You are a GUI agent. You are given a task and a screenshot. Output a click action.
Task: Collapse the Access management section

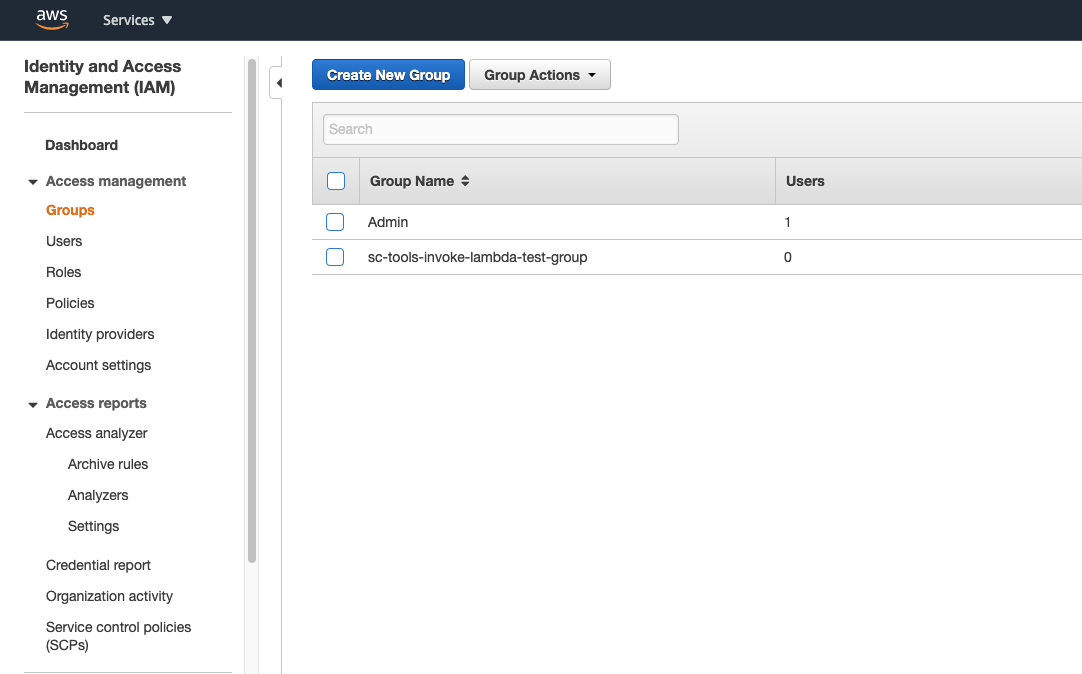(32, 182)
